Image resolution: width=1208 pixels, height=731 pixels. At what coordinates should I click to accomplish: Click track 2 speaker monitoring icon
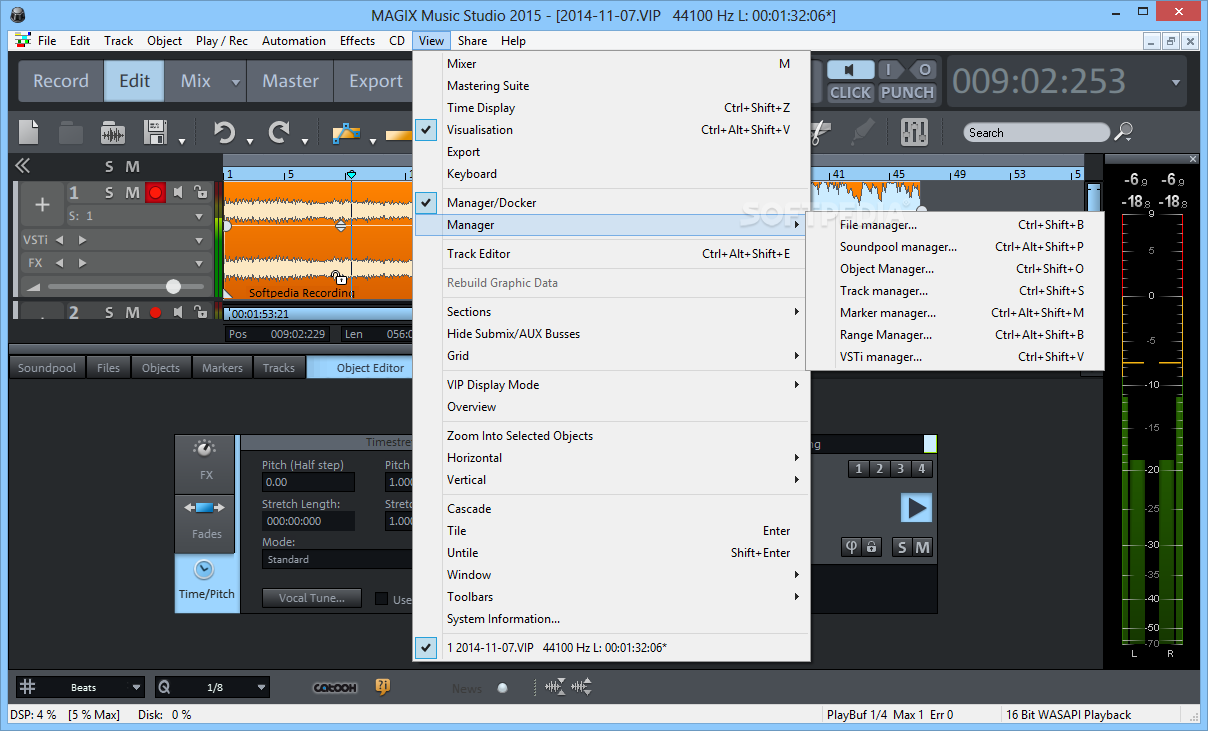tap(178, 313)
